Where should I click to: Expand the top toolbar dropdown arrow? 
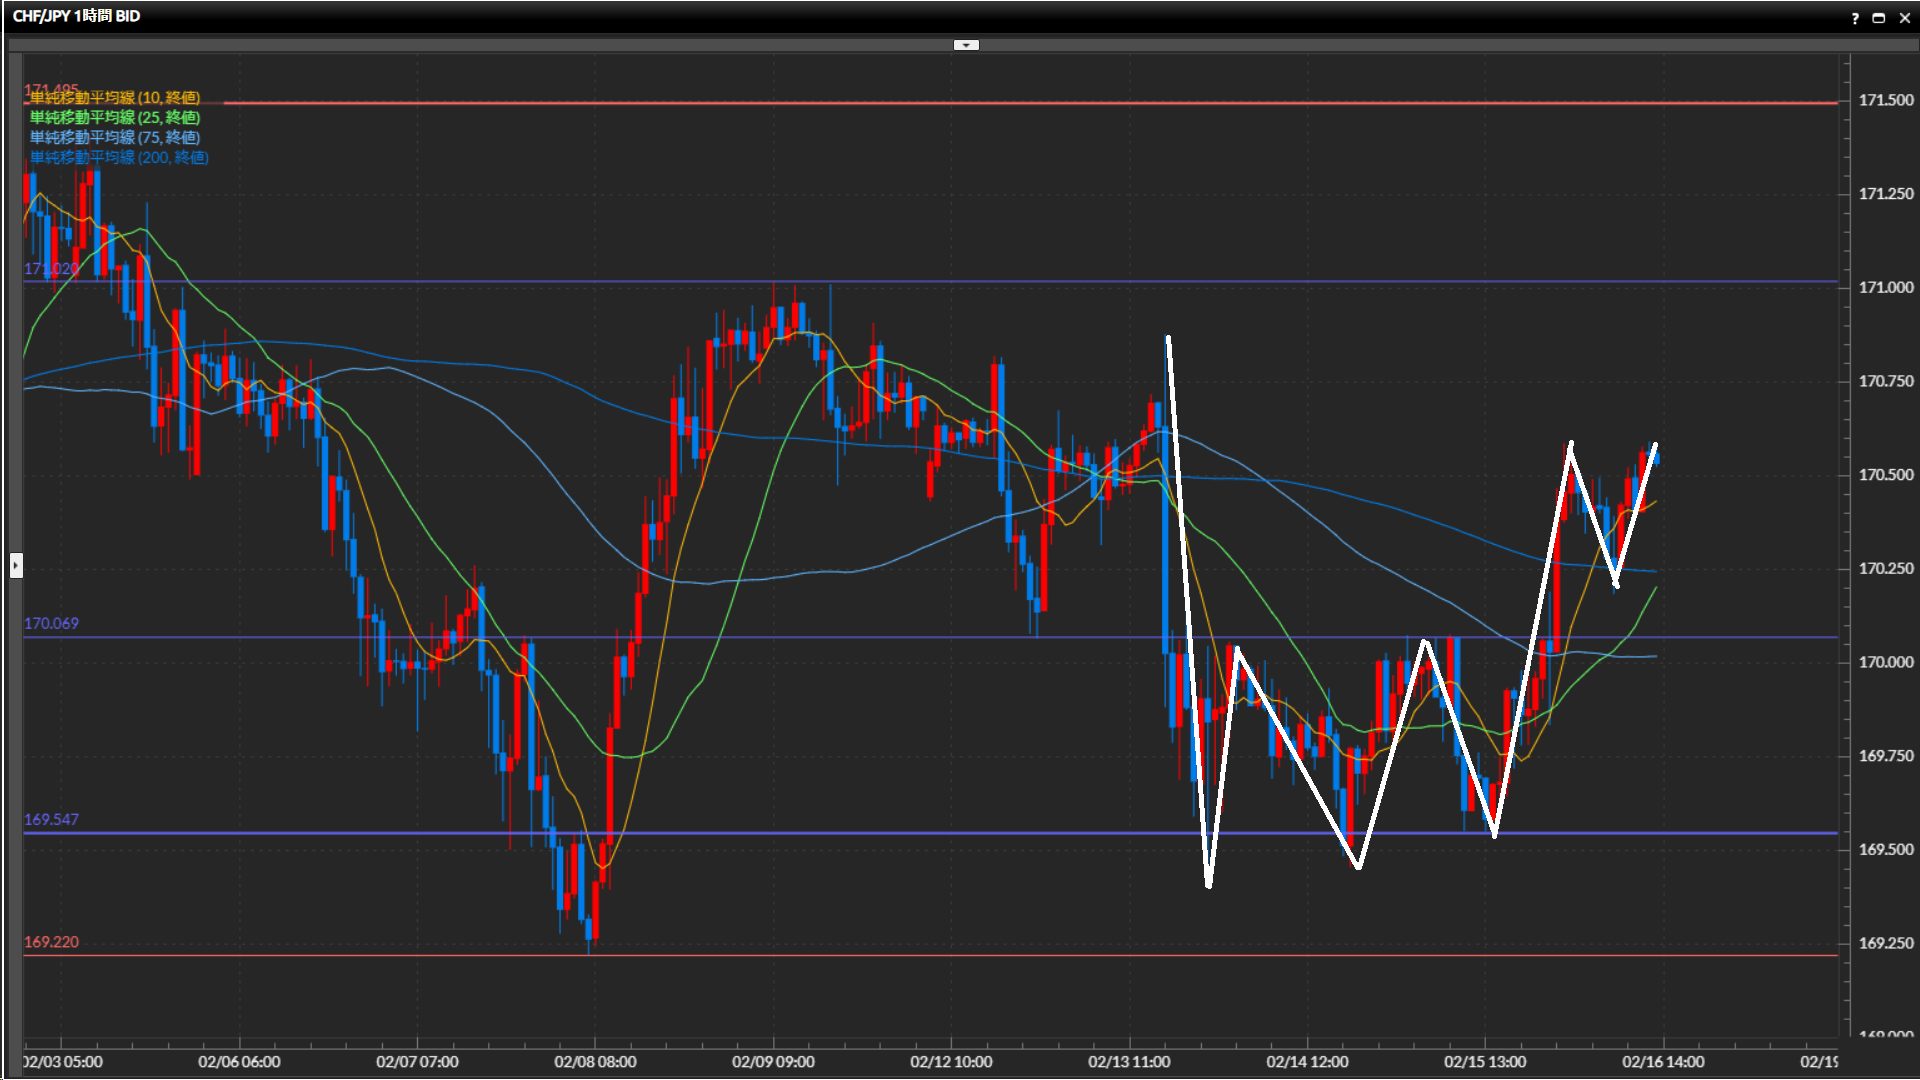pyautogui.click(x=966, y=45)
